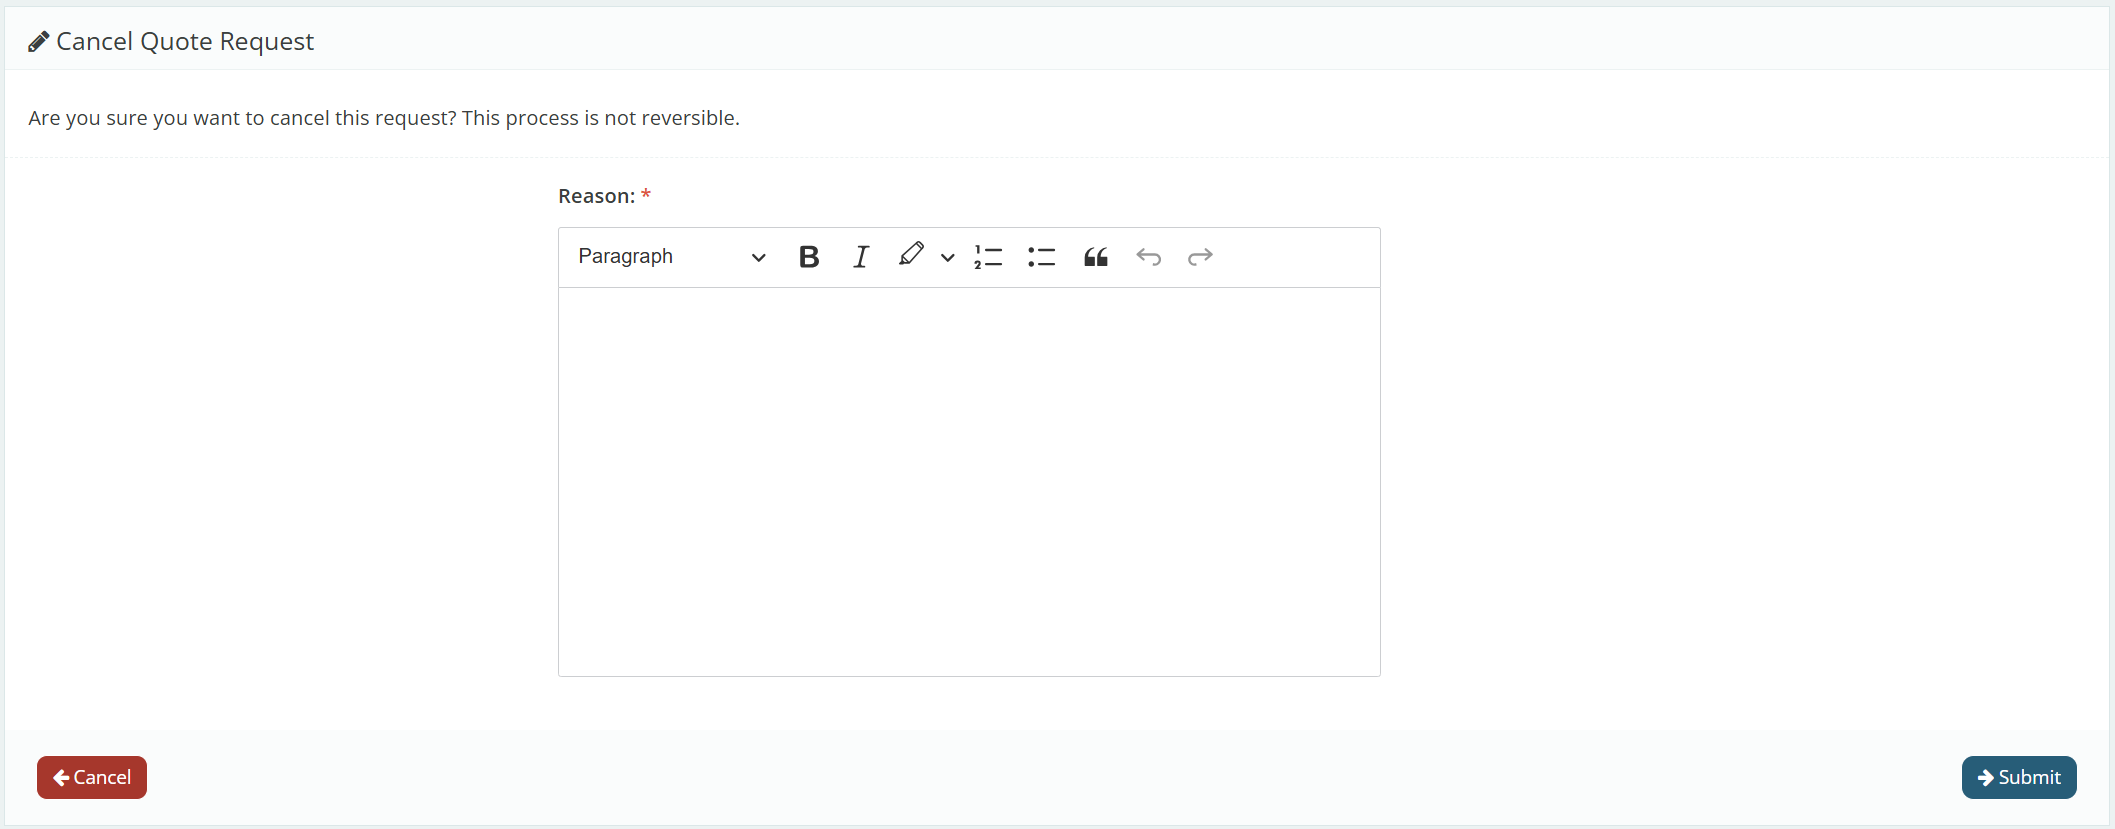Viewport: 2115px width, 829px height.
Task: Open the Paragraph heading dropdown
Action: [x=671, y=257]
